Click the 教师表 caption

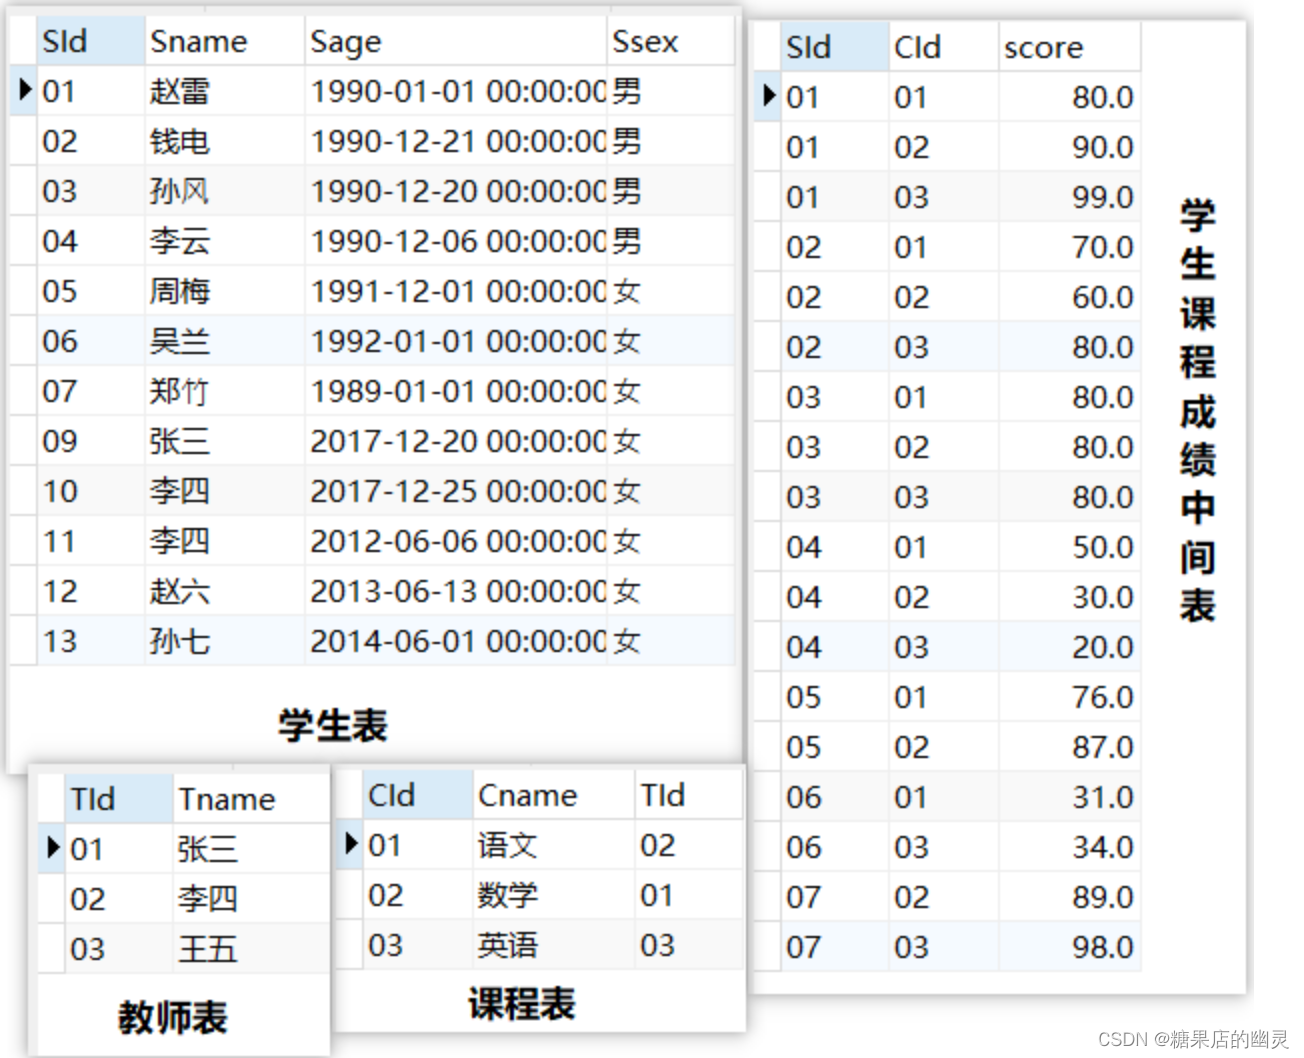pos(173,1017)
